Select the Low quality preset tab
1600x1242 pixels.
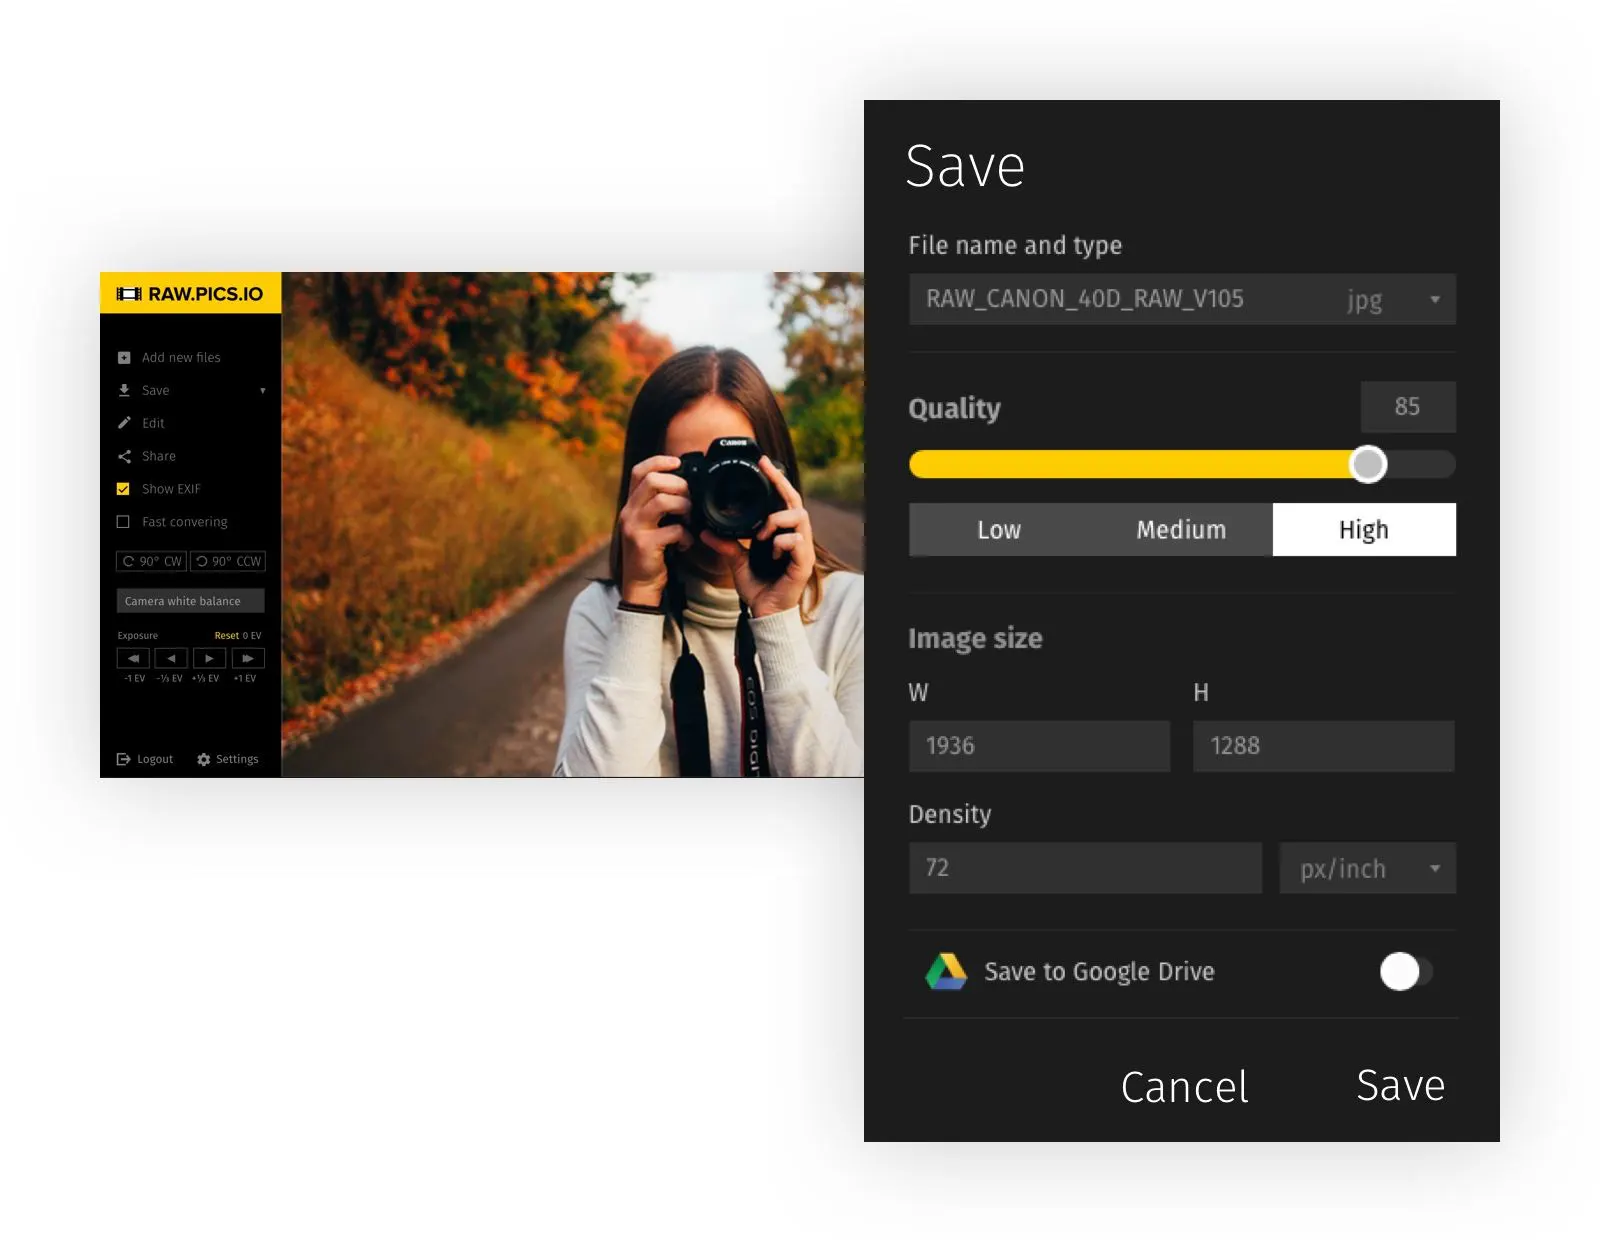click(x=999, y=530)
